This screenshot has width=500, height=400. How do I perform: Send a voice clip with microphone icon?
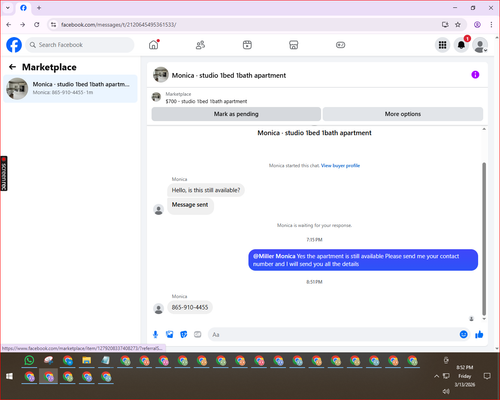point(155,334)
